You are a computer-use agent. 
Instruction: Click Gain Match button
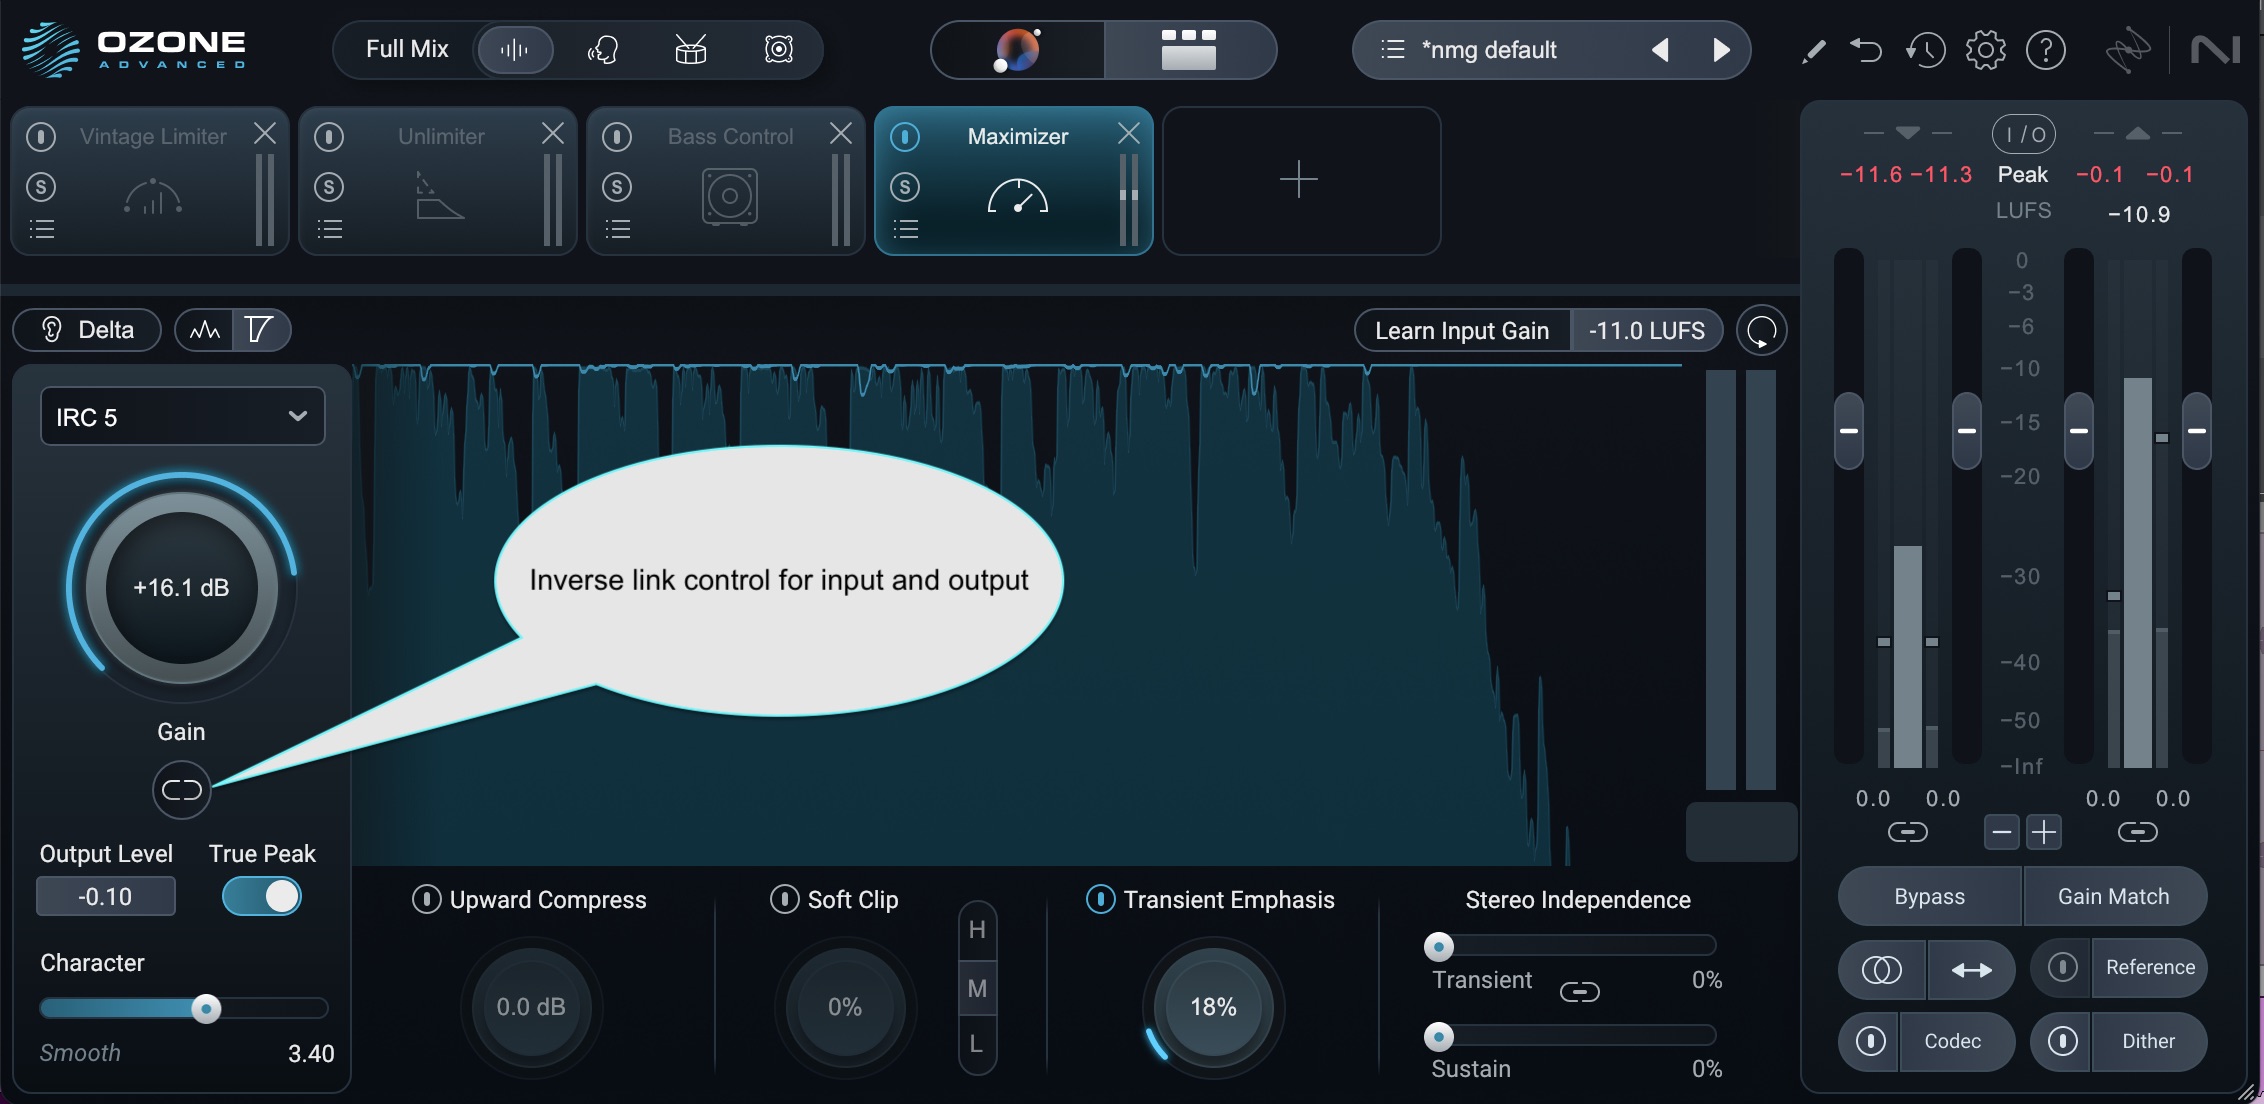pyautogui.click(x=2114, y=897)
